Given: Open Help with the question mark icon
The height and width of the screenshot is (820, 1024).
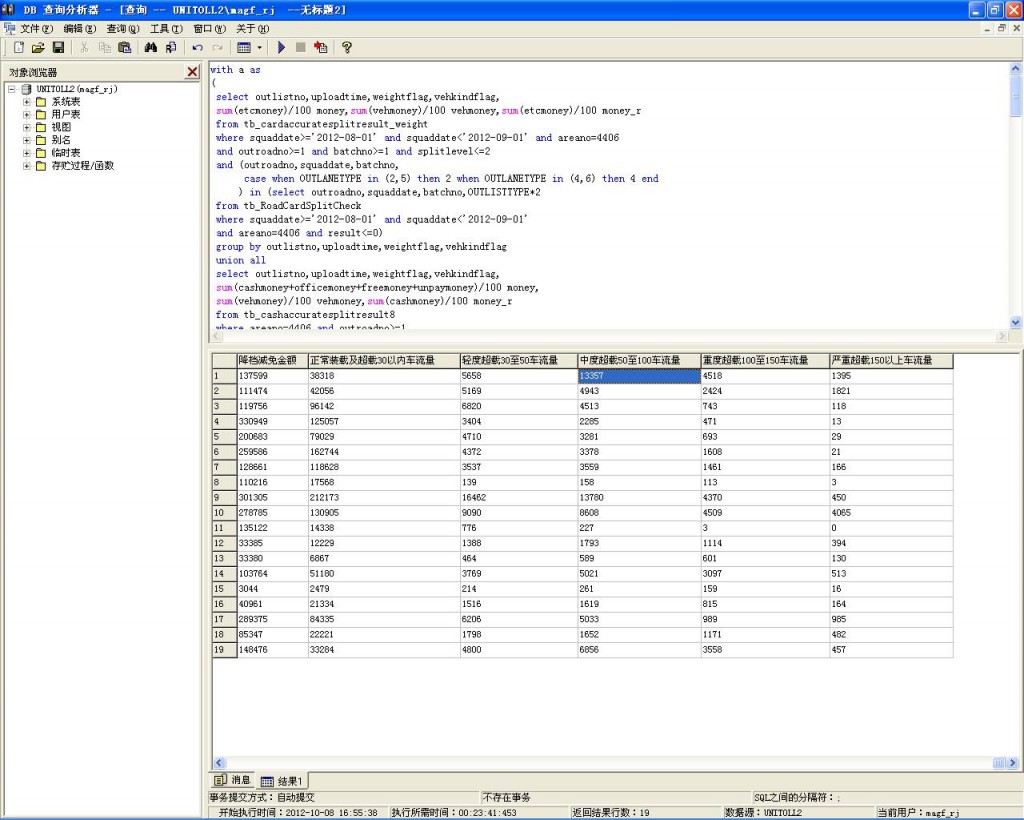Looking at the screenshot, I should (x=347, y=47).
